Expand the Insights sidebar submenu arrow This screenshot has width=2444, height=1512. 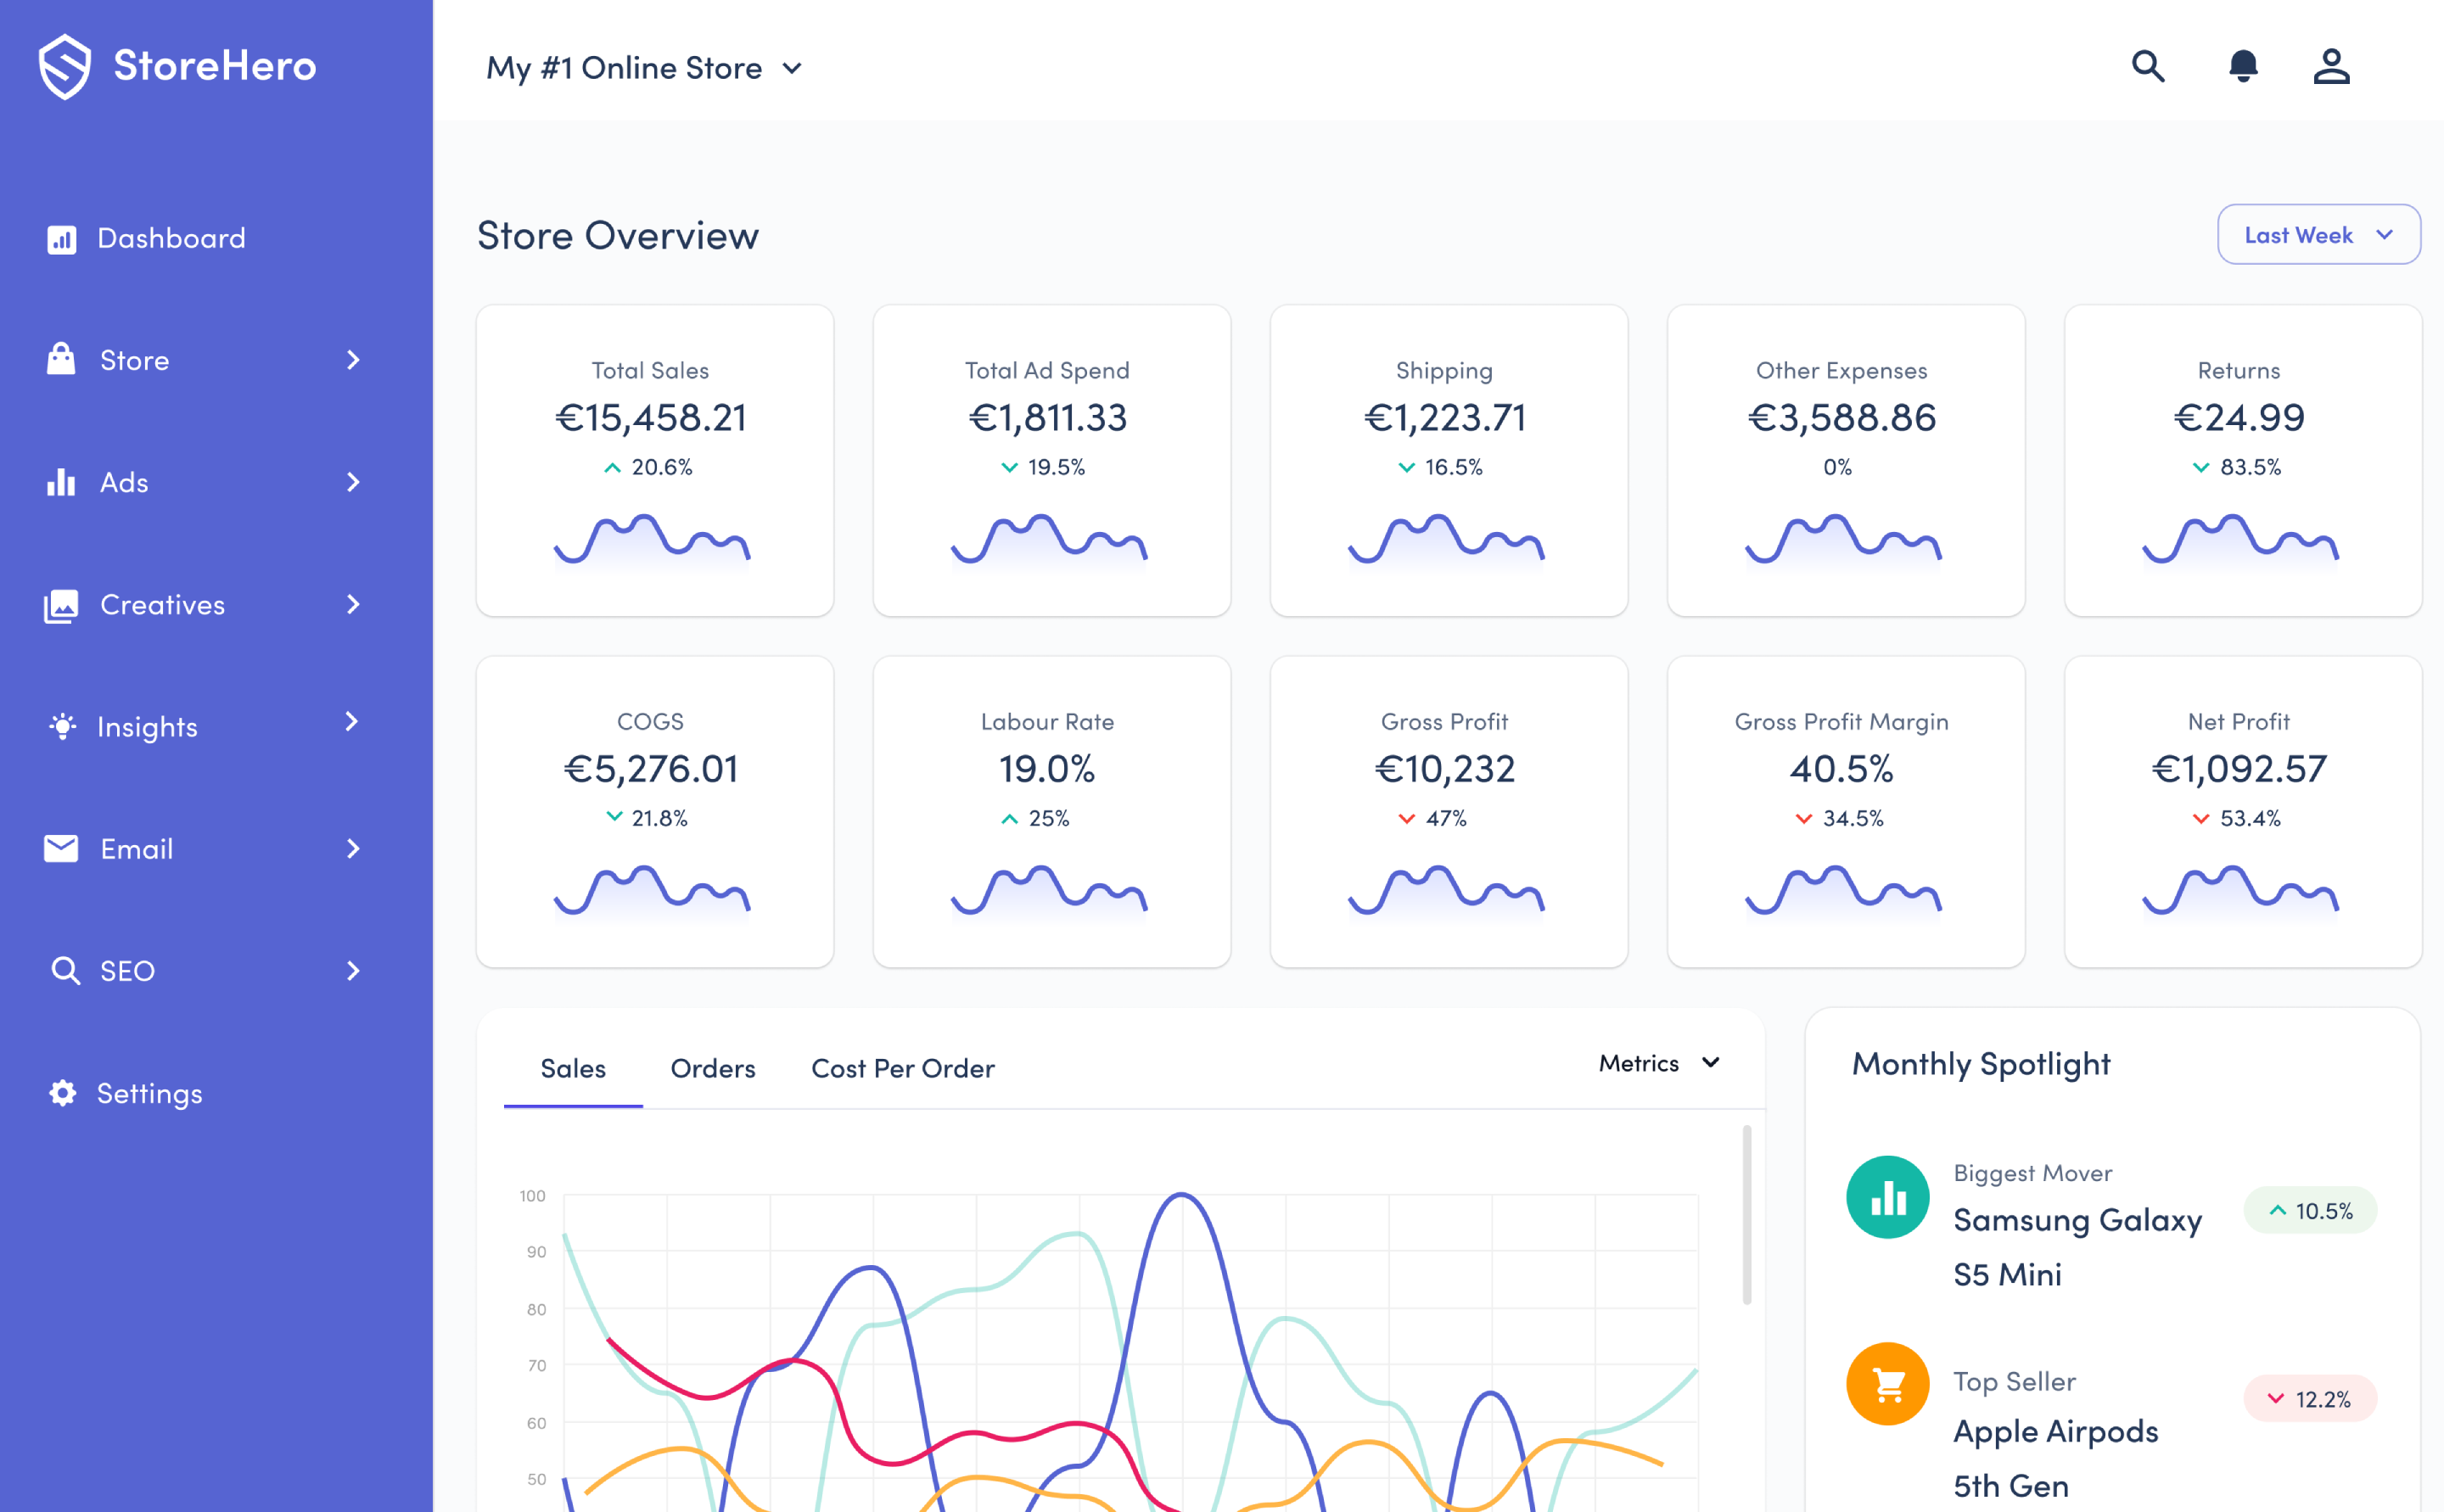click(351, 721)
